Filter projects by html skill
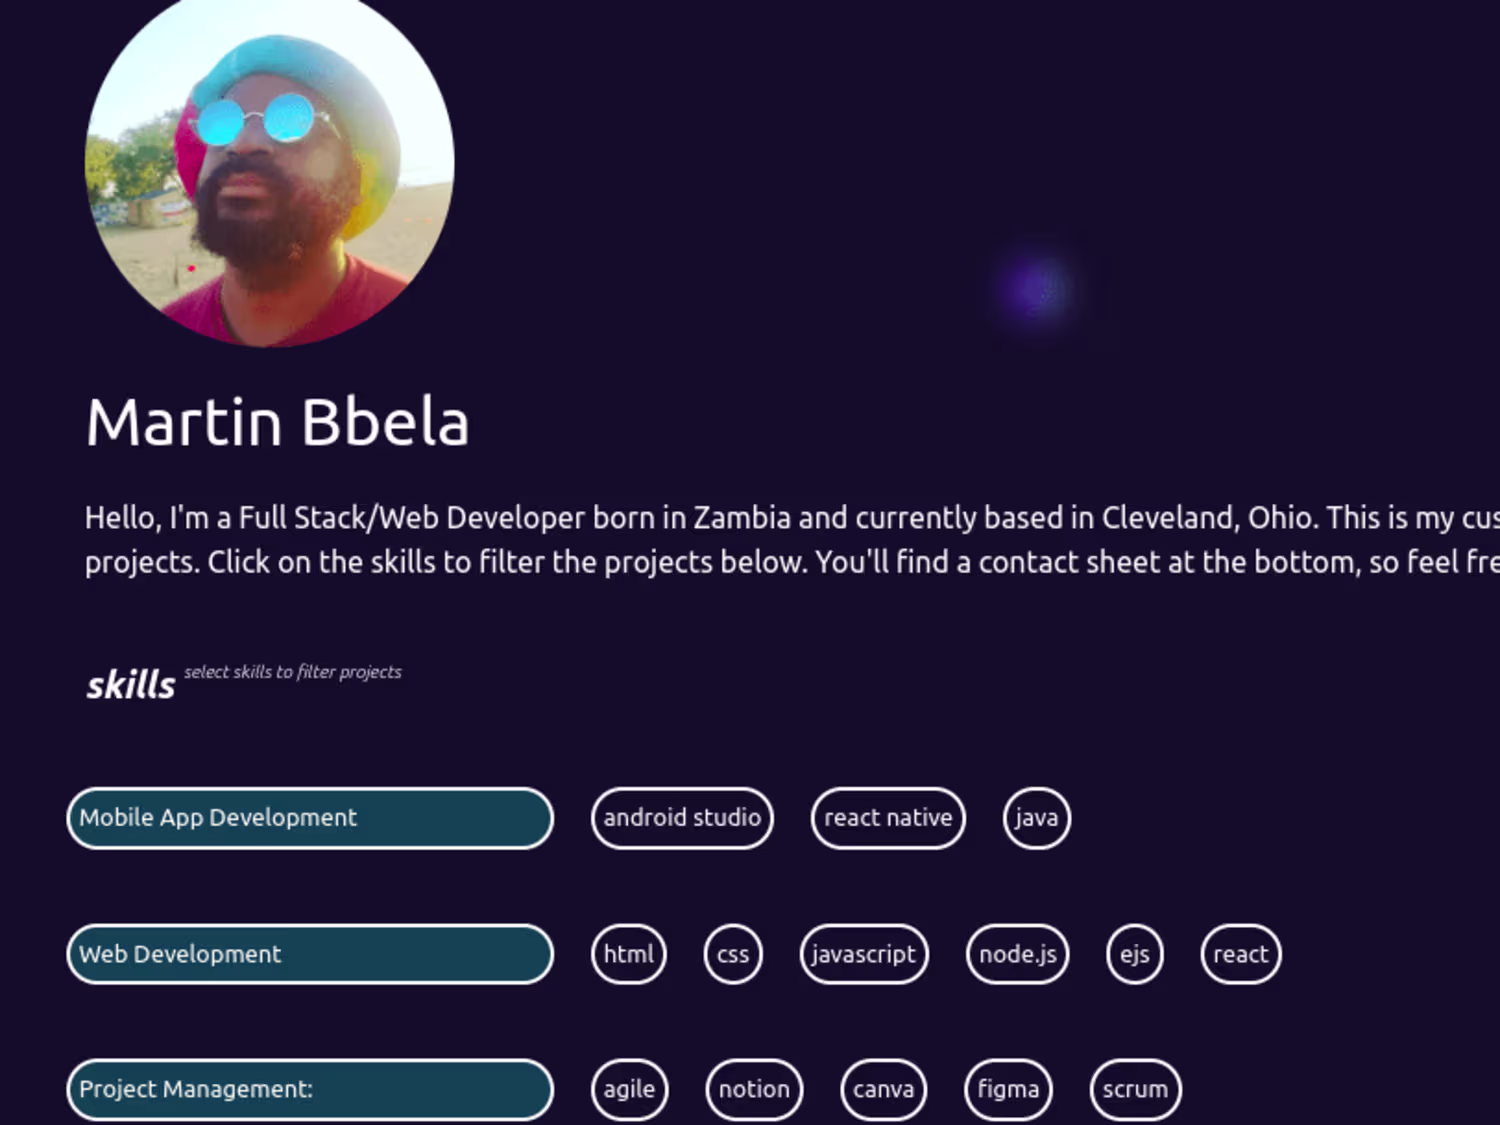 [628, 954]
